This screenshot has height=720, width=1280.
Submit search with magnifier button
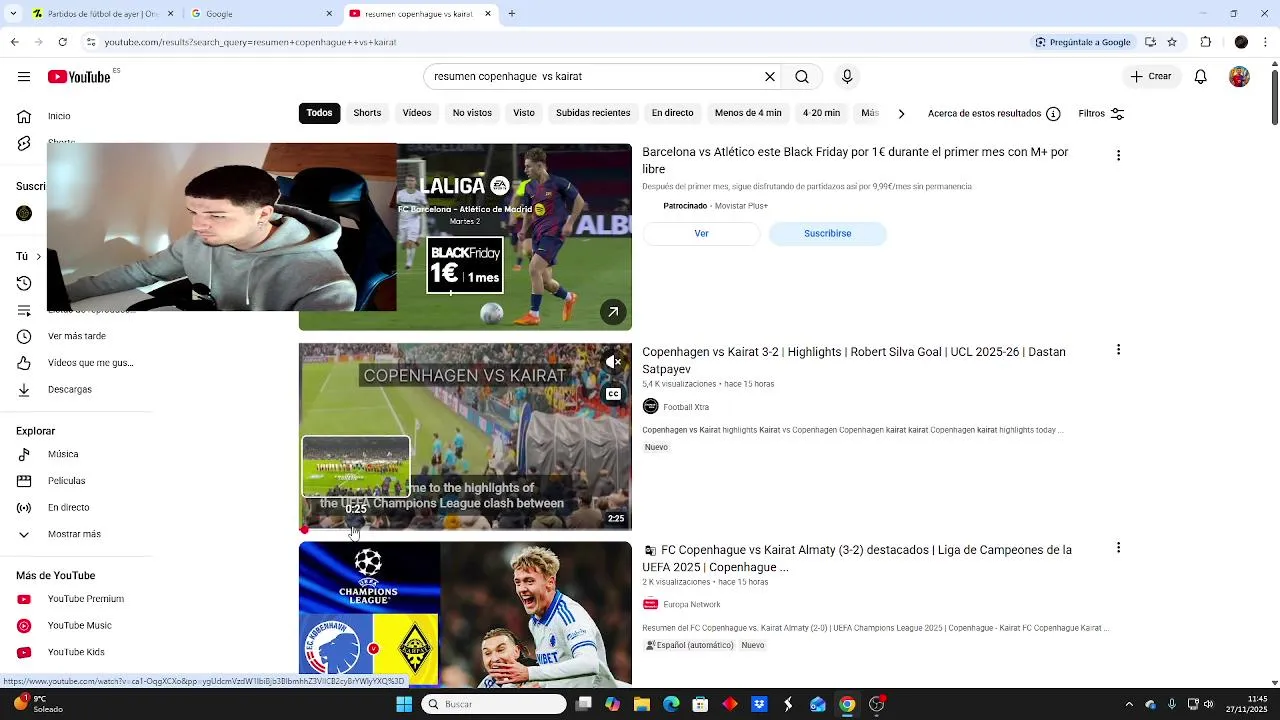(x=802, y=76)
